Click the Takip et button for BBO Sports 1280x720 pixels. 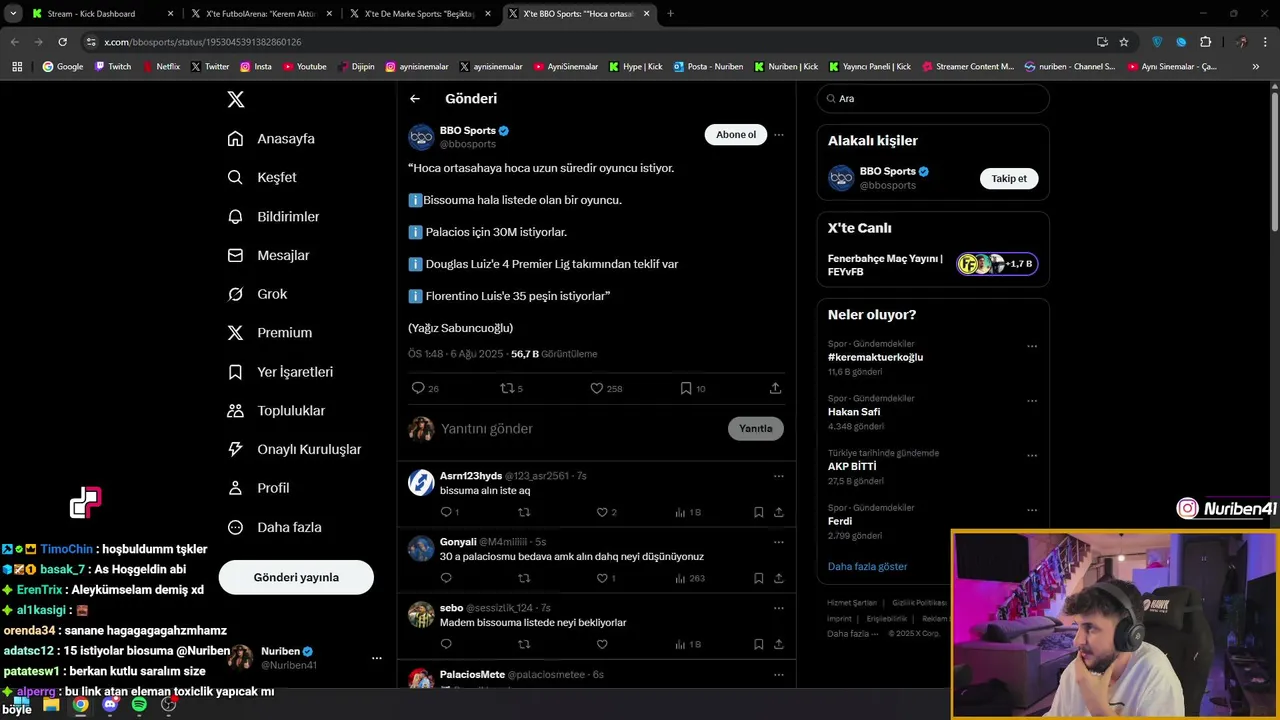coord(1009,178)
